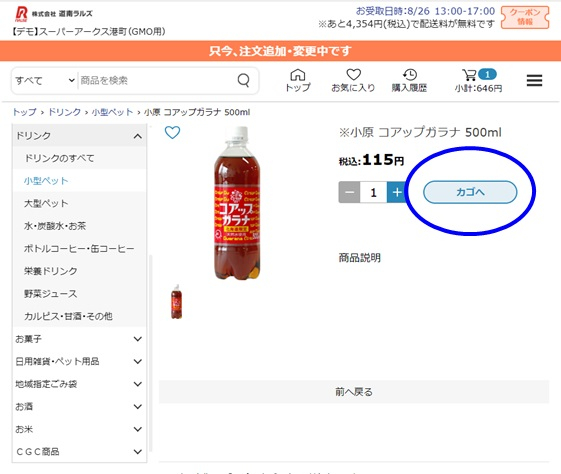
Task: Click the Ralse company logo
Action: [54, 14]
